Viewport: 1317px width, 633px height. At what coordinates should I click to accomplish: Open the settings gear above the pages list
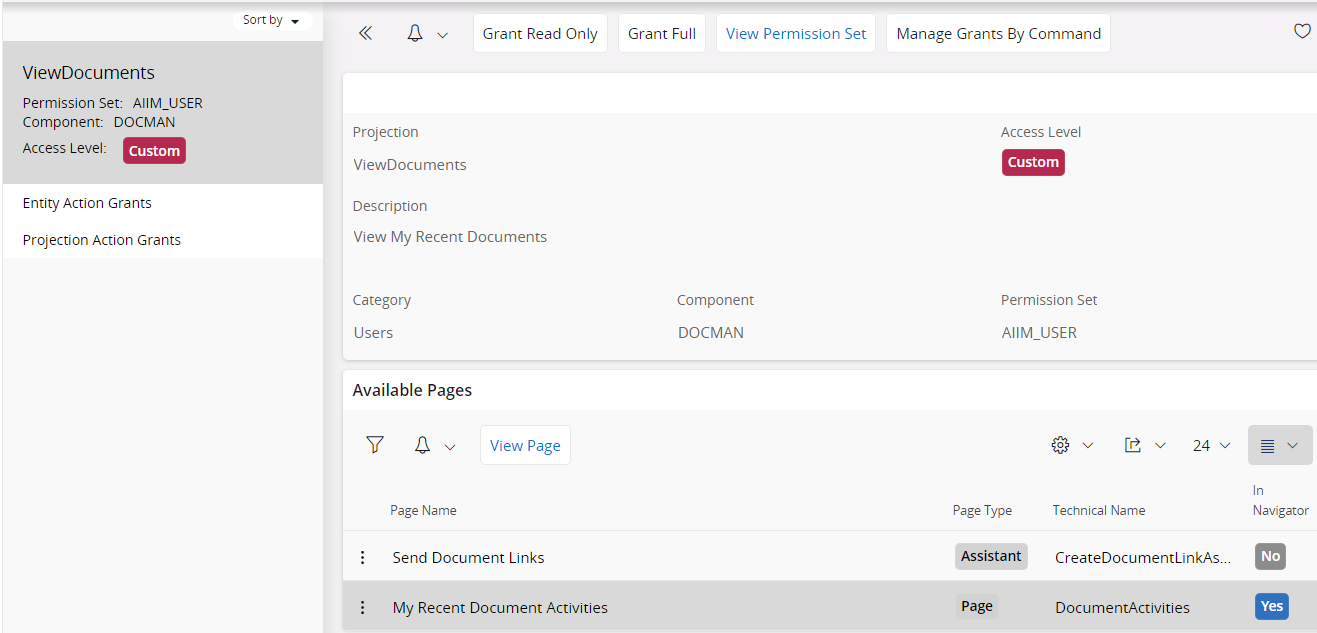pos(1060,444)
